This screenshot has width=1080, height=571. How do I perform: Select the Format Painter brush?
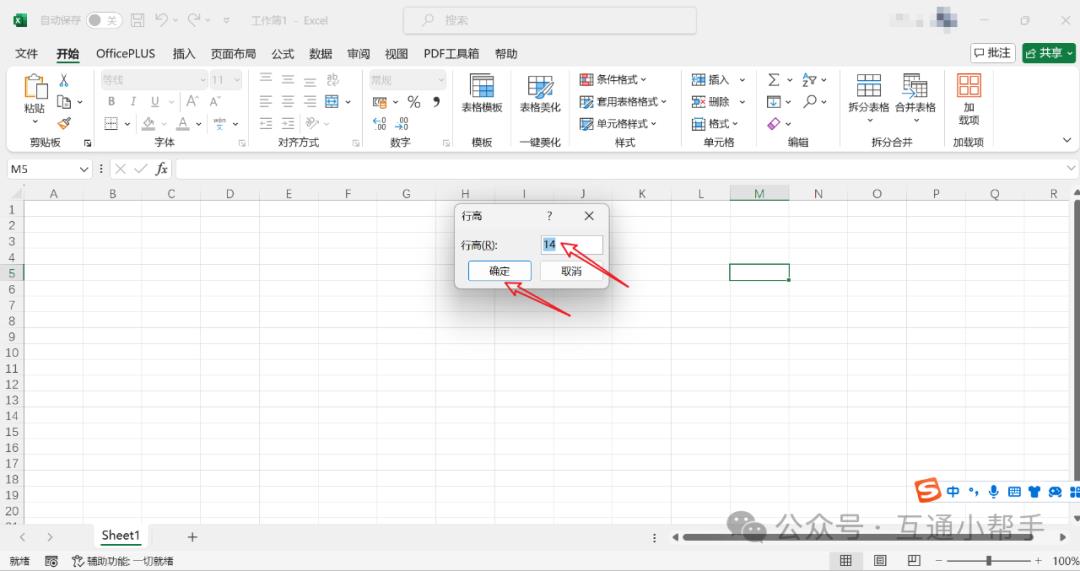(64, 123)
